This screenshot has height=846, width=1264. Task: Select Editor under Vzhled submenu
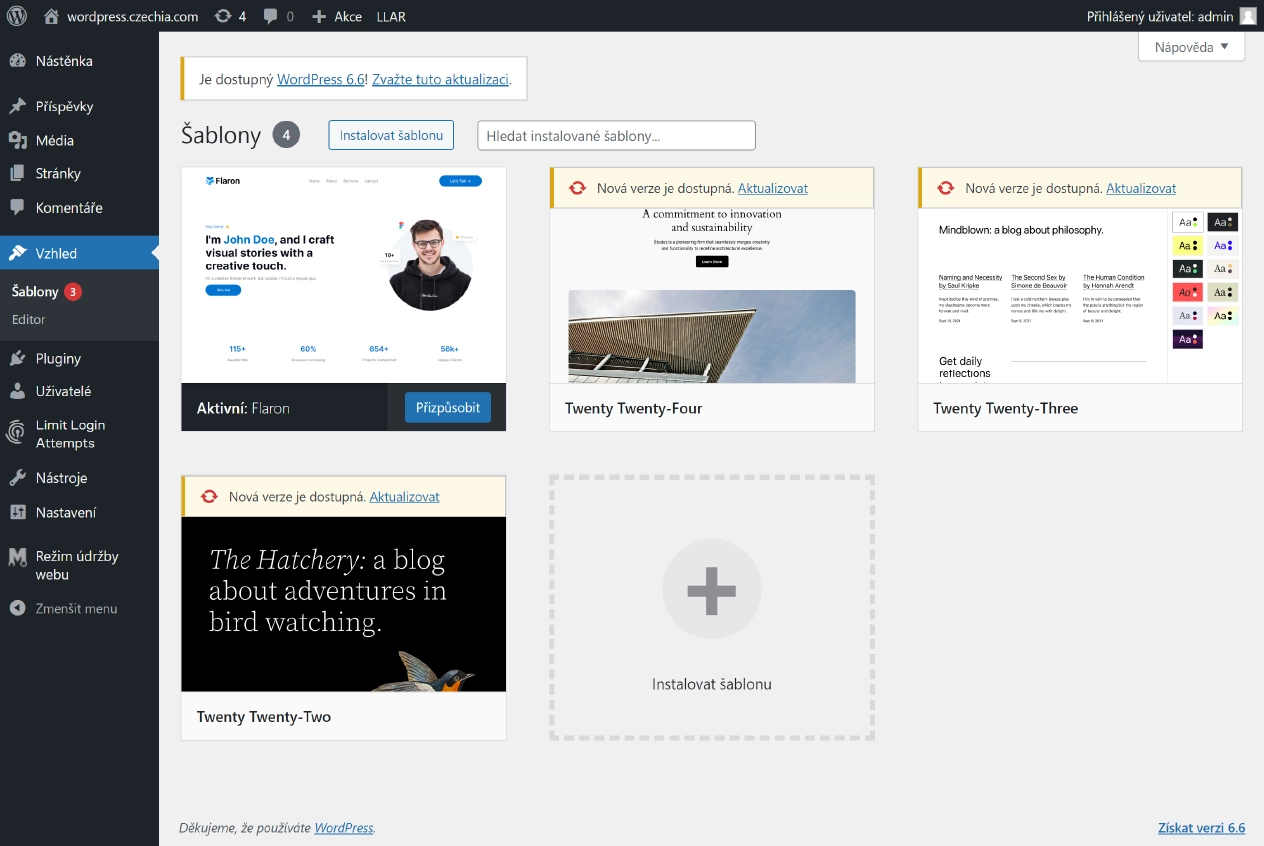[29, 319]
